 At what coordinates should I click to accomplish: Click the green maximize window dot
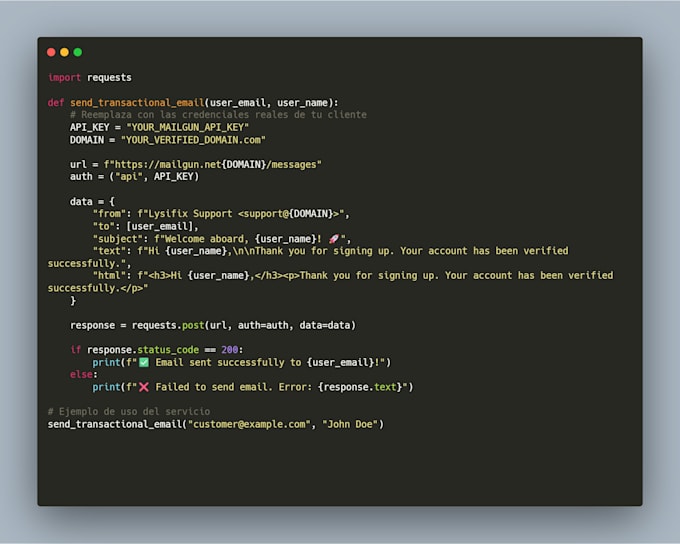78,52
